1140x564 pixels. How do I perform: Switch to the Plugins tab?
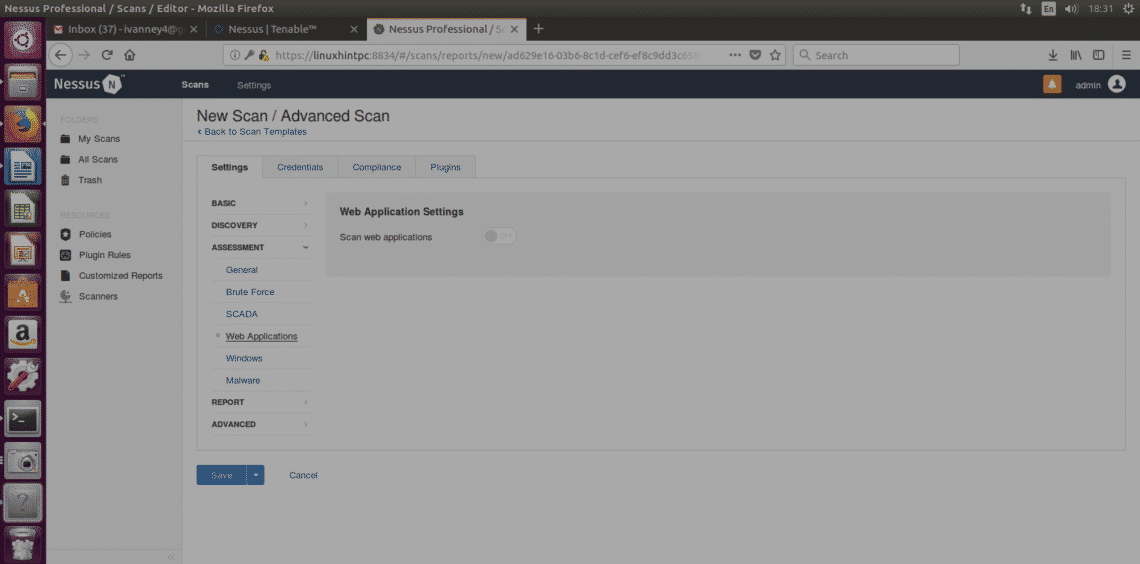pyautogui.click(x=446, y=167)
